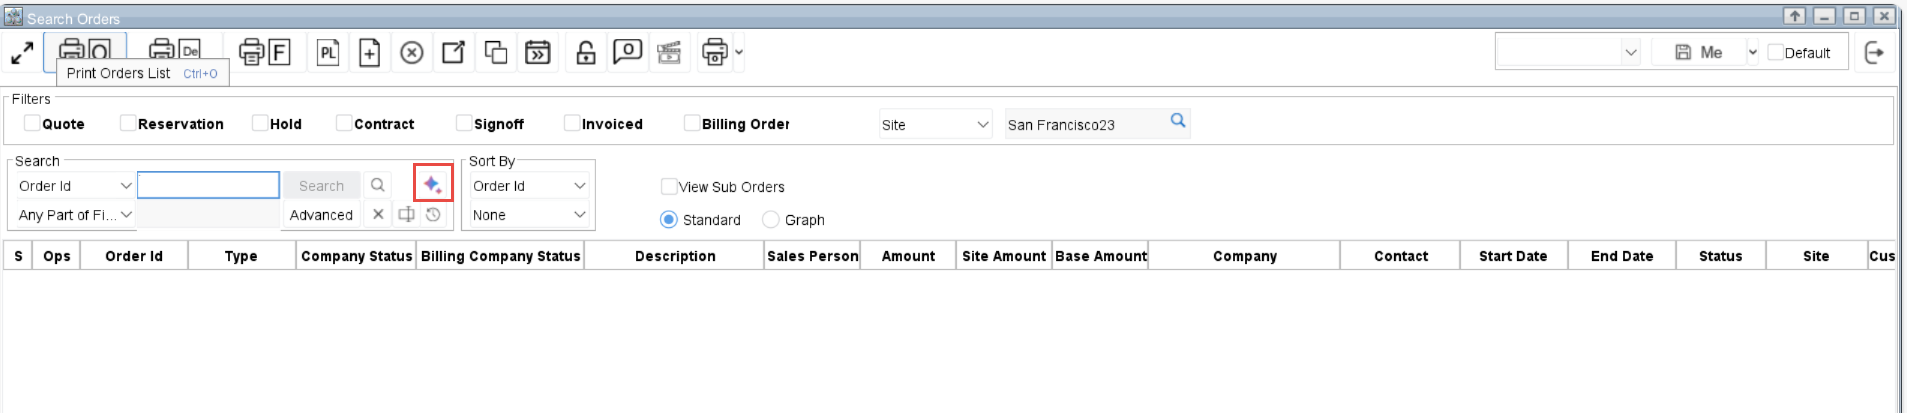
Task: Click the PL document toolbar icon
Action: tap(328, 53)
